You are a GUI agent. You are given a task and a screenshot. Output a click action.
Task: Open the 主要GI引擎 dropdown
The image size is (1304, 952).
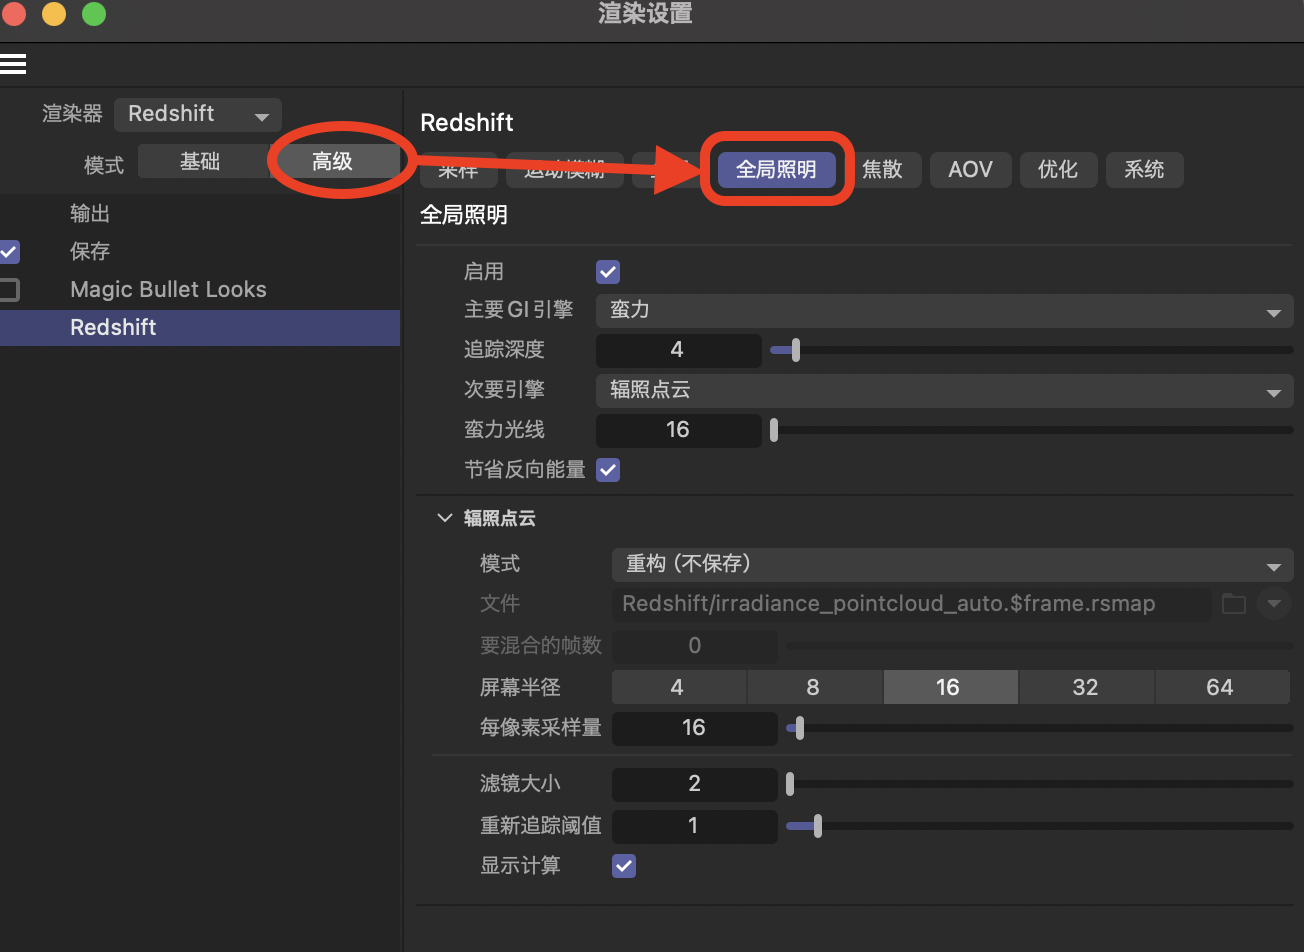[x=944, y=310]
